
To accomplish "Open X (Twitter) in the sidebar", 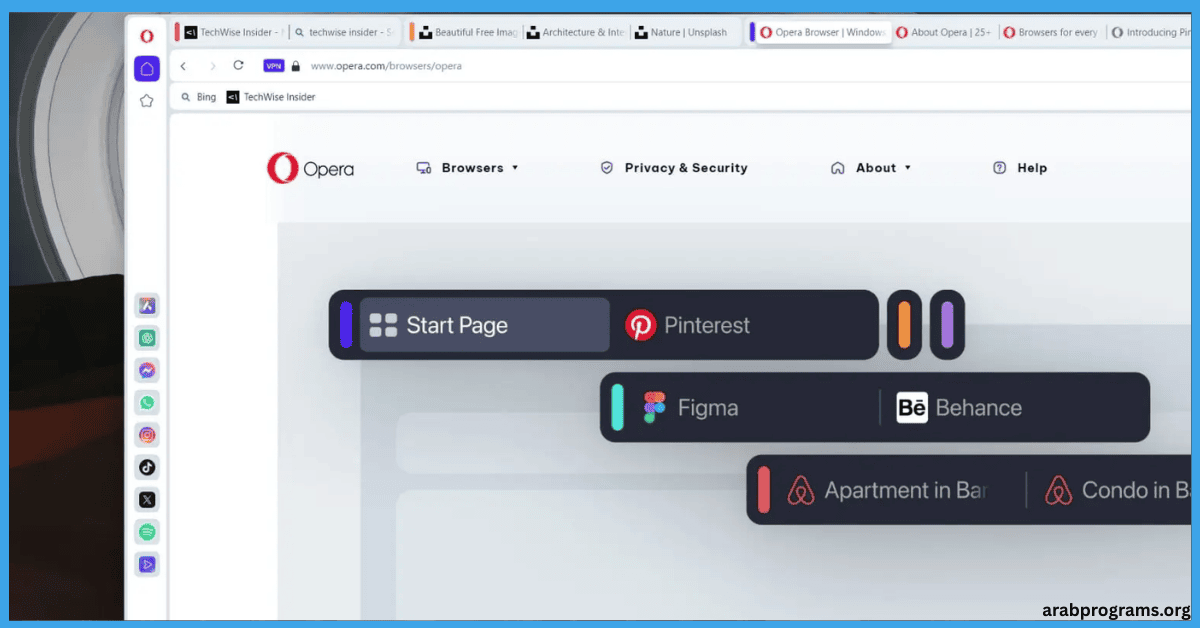I will [x=147, y=499].
